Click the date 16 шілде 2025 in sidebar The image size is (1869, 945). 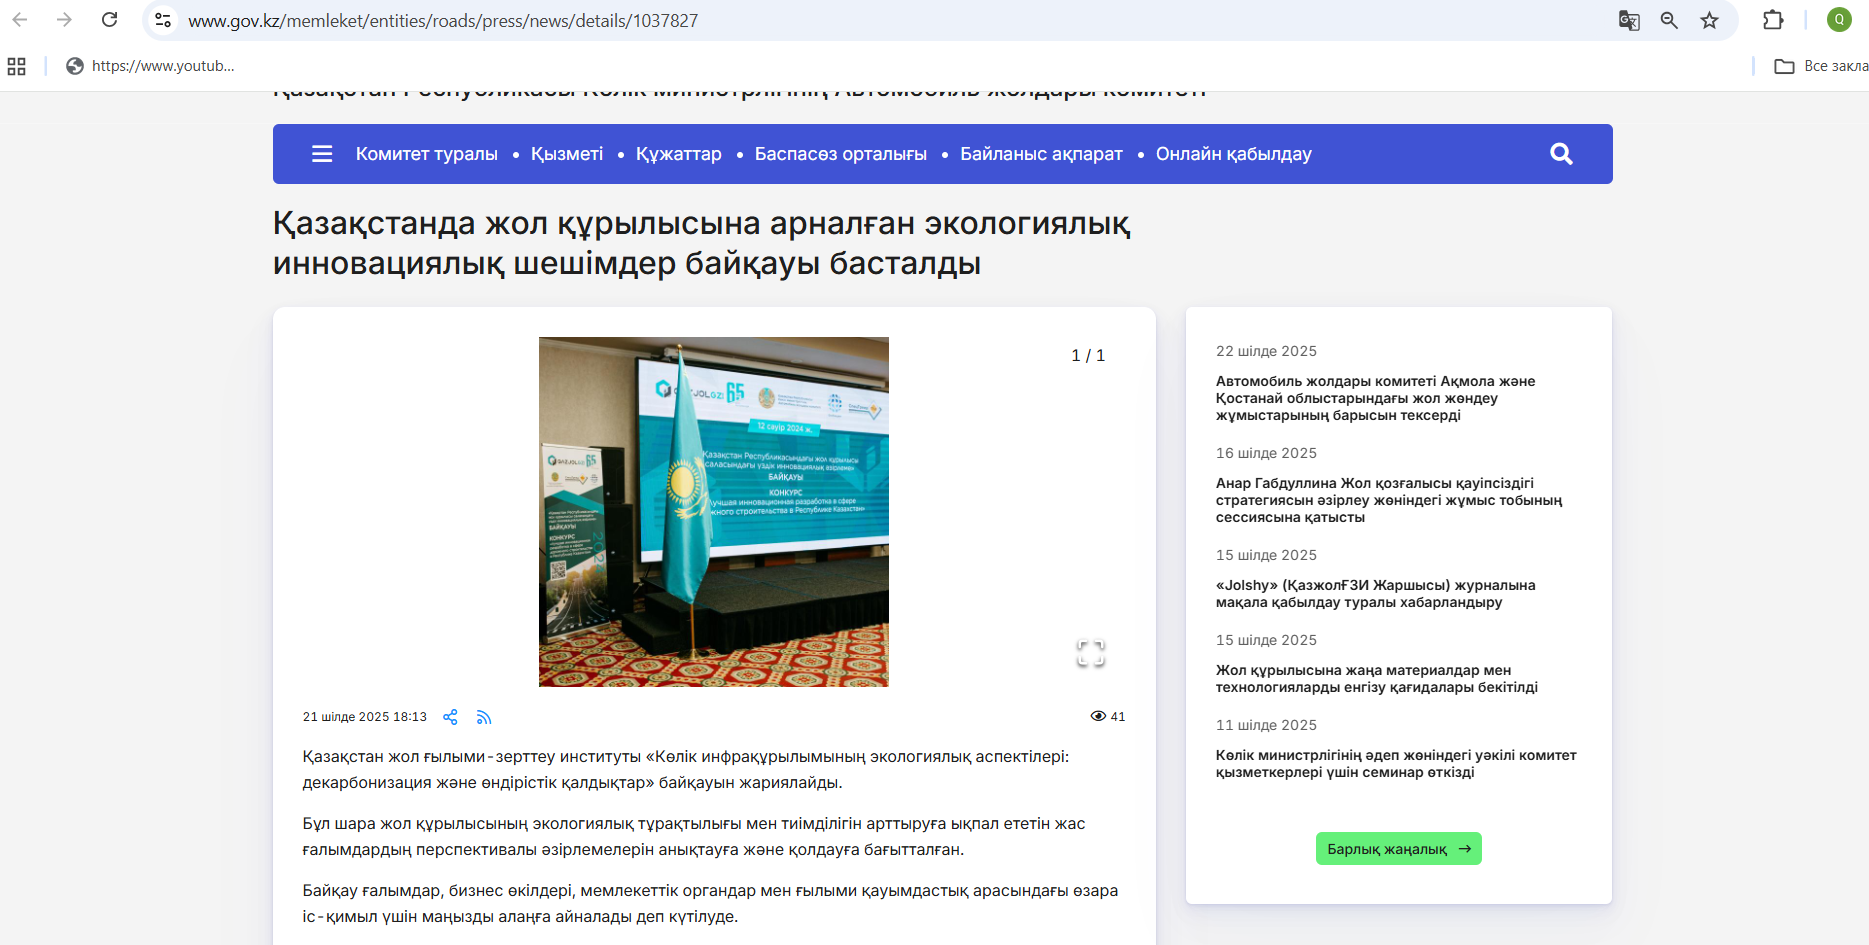click(1266, 453)
